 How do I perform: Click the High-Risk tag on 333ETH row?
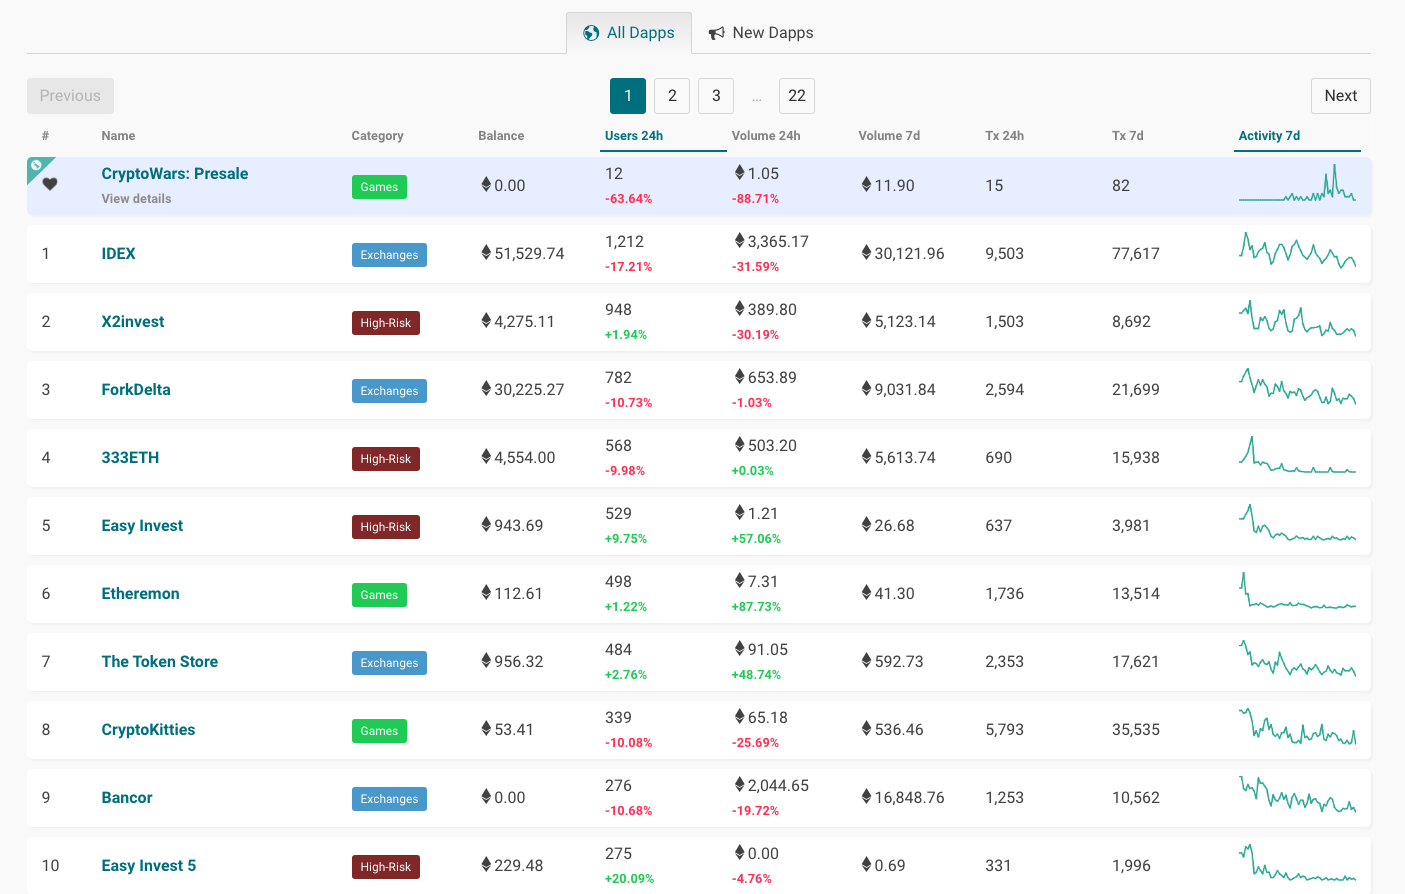tap(386, 459)
